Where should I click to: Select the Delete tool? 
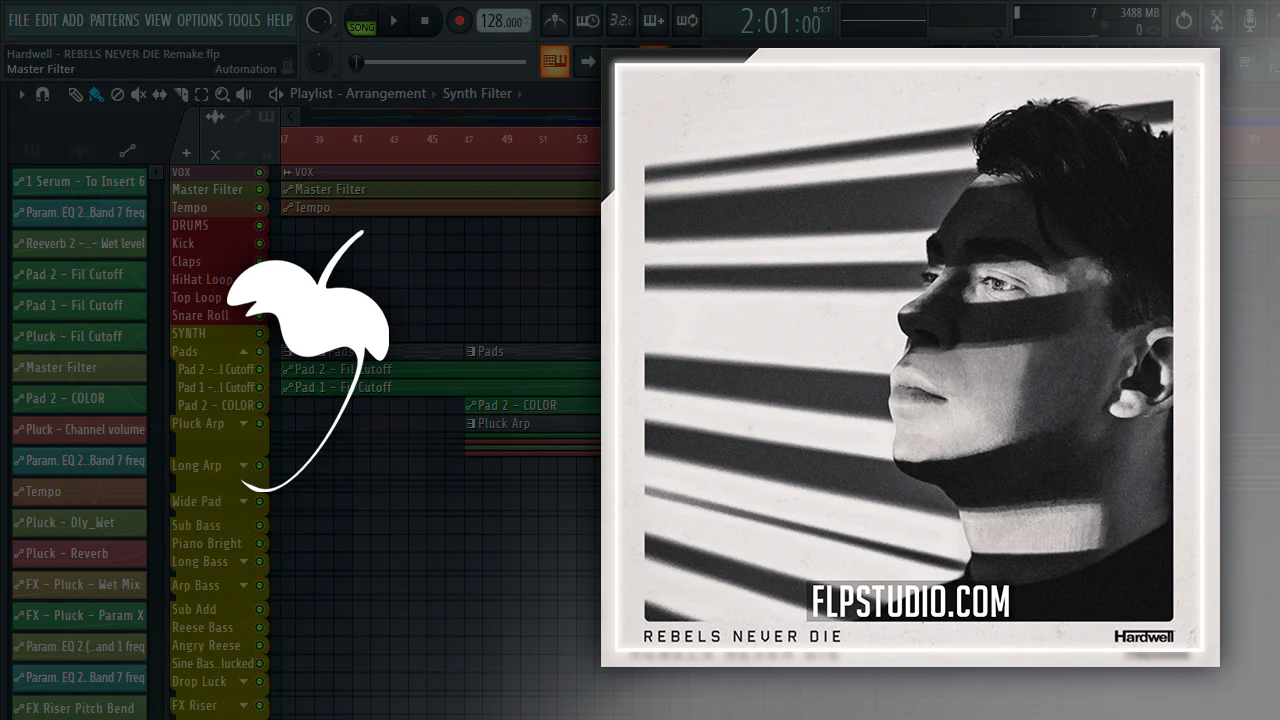coord(117,94)
